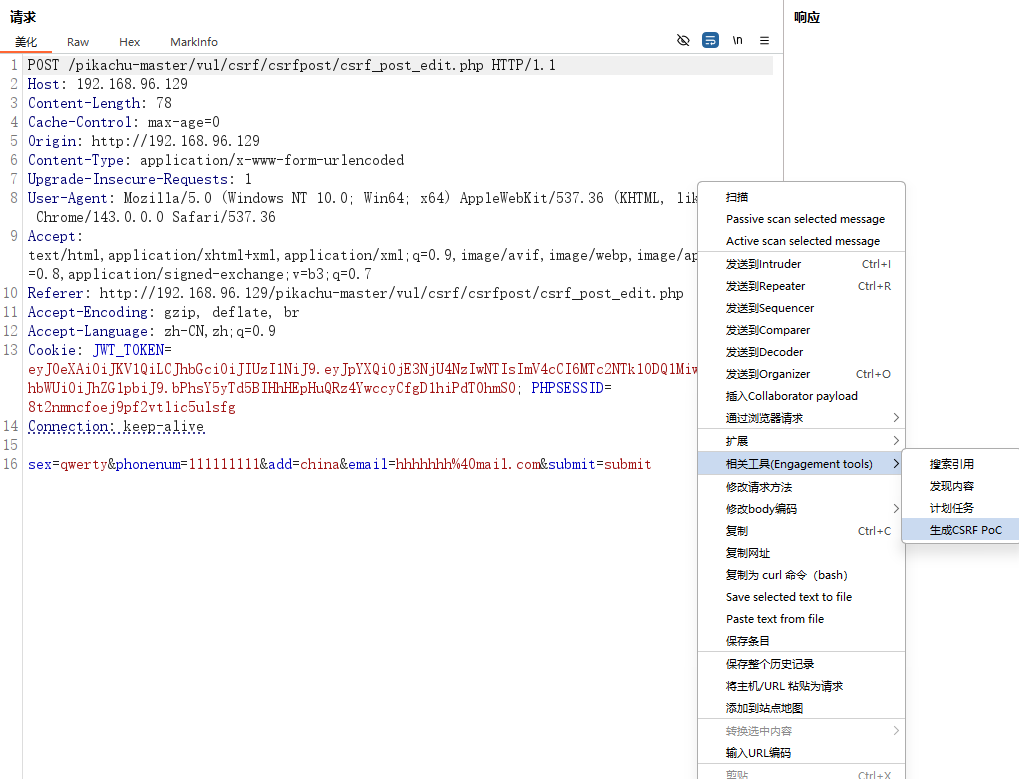Image resolution: width=1019 pixels, height=779 pixels.
Task: Click the Connection: keep-alive header
Action: click(x=116, y=426)
